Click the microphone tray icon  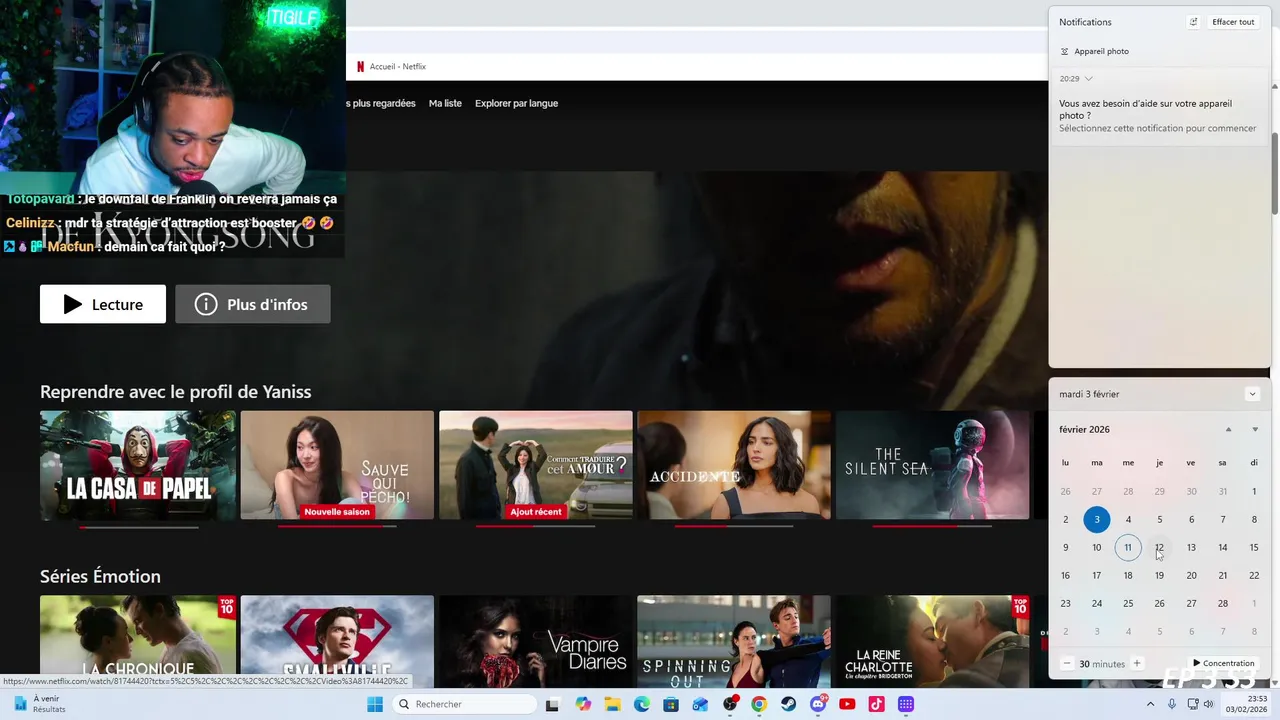coord(1172,704)
